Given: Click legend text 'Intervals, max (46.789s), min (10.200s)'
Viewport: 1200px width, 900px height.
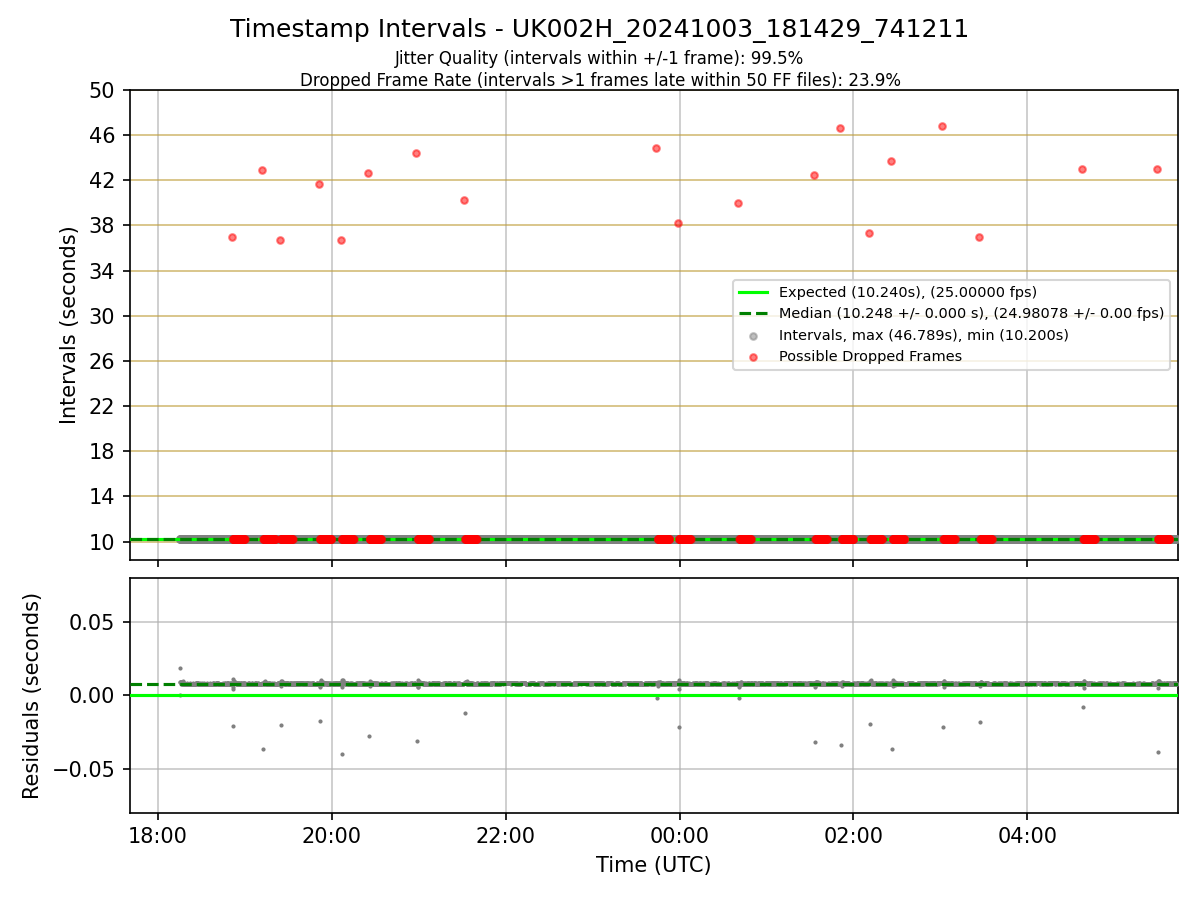Looking at the screenshot, I should click(923, 335).
